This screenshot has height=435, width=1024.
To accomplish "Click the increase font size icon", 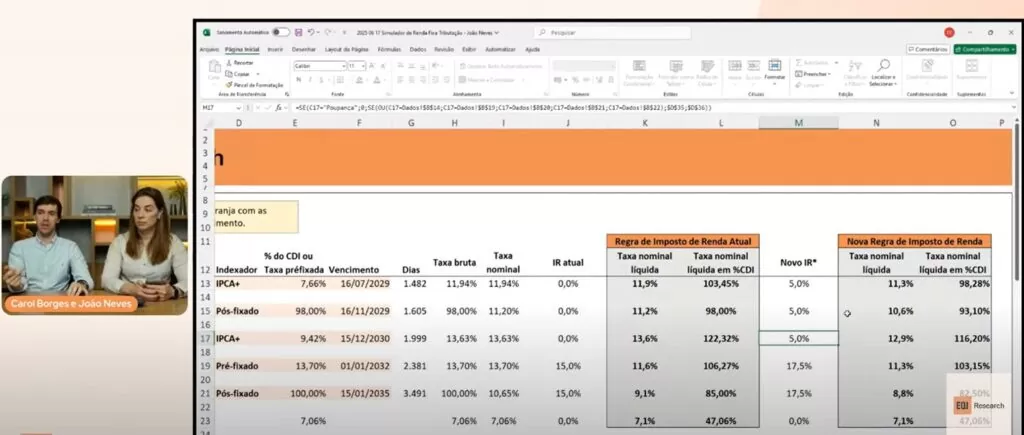I will pos(372,66).
